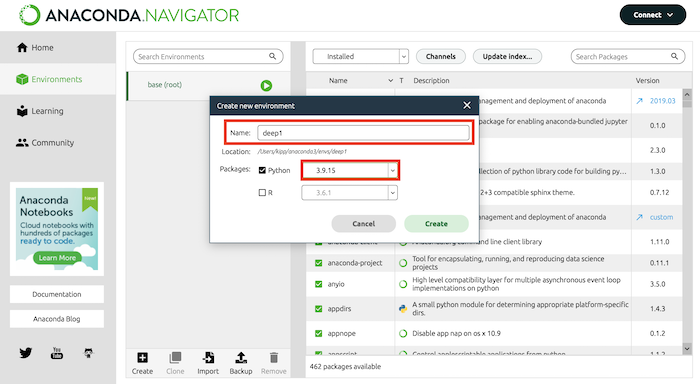Click the Environments cube icon
Screen dimensions: 700x384
pos(22,79)
